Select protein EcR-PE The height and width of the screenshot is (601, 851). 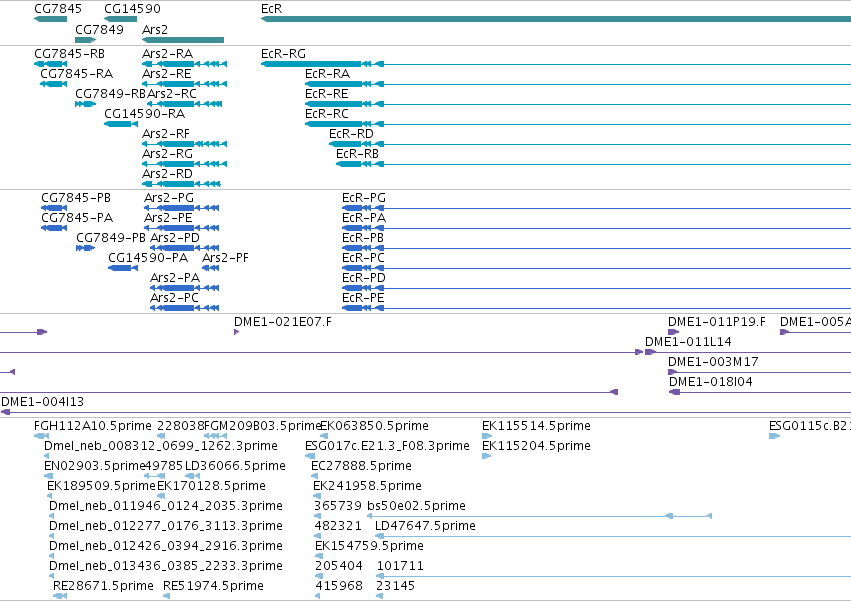point(363,298)
